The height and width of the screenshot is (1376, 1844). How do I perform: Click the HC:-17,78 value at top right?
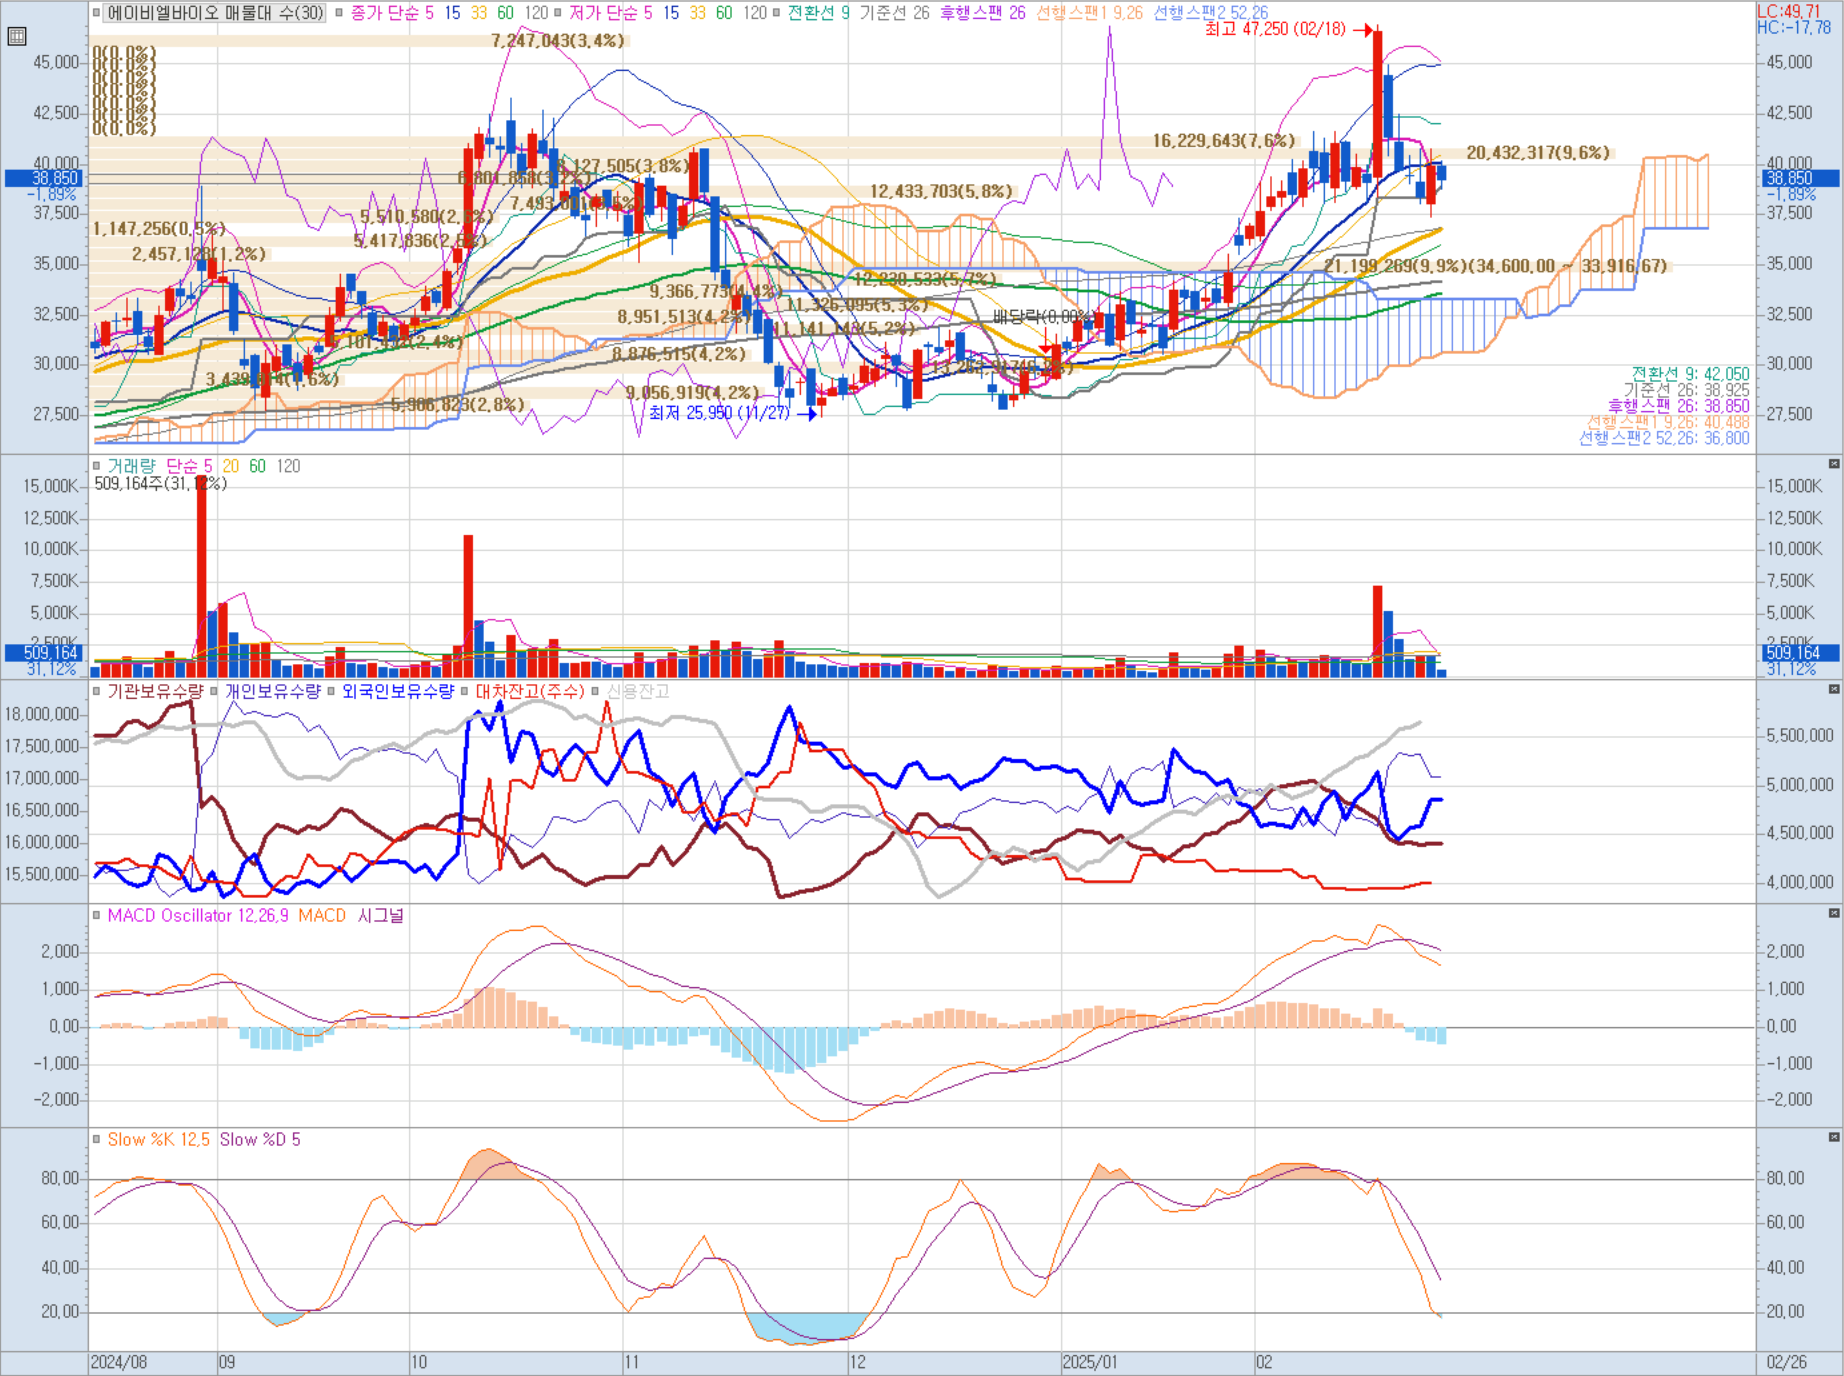click(1794, 27)
